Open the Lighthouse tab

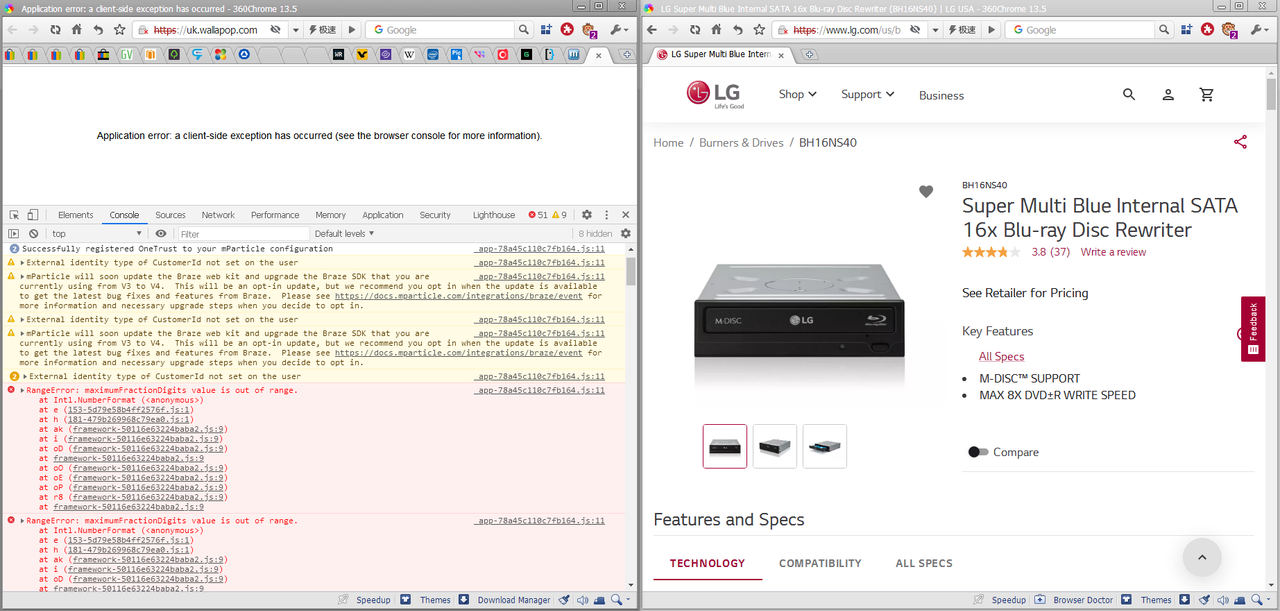point(494,215)
